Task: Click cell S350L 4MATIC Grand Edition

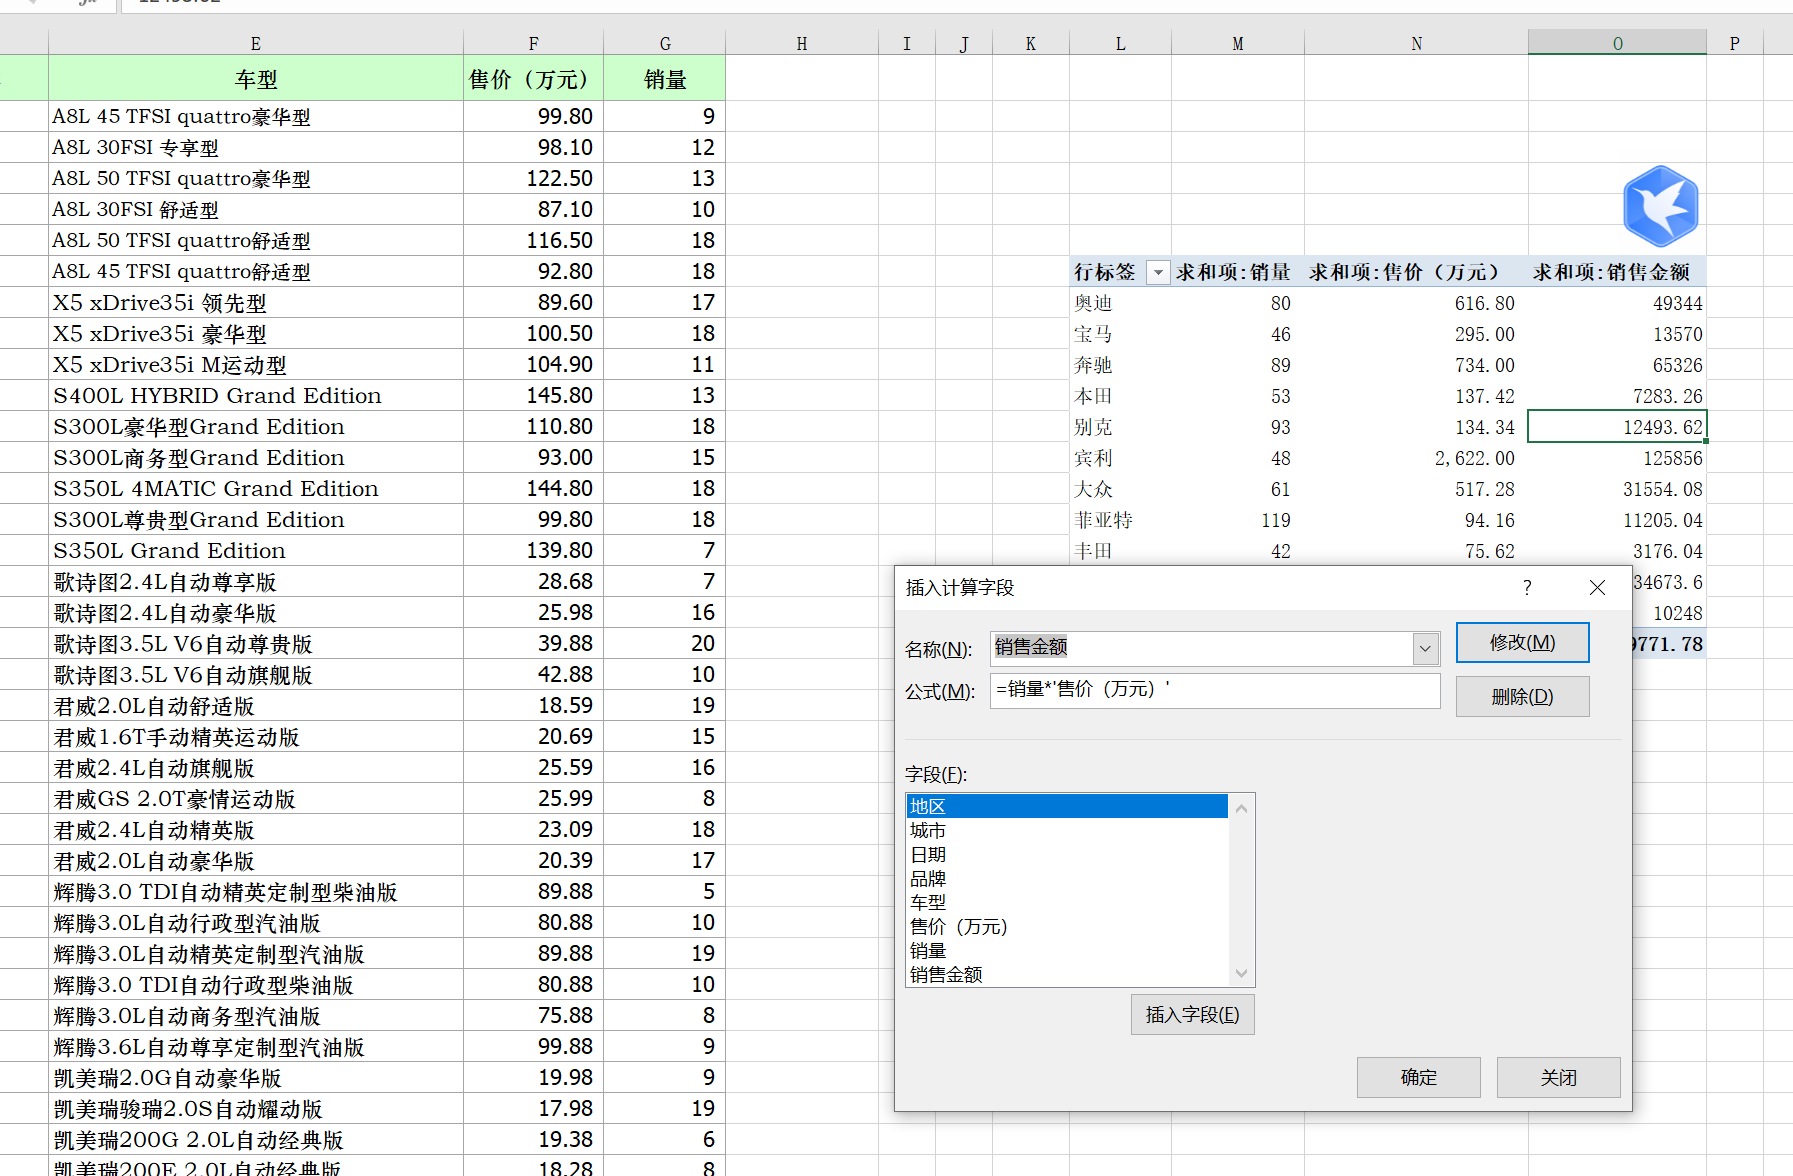Action: [256, 488]
